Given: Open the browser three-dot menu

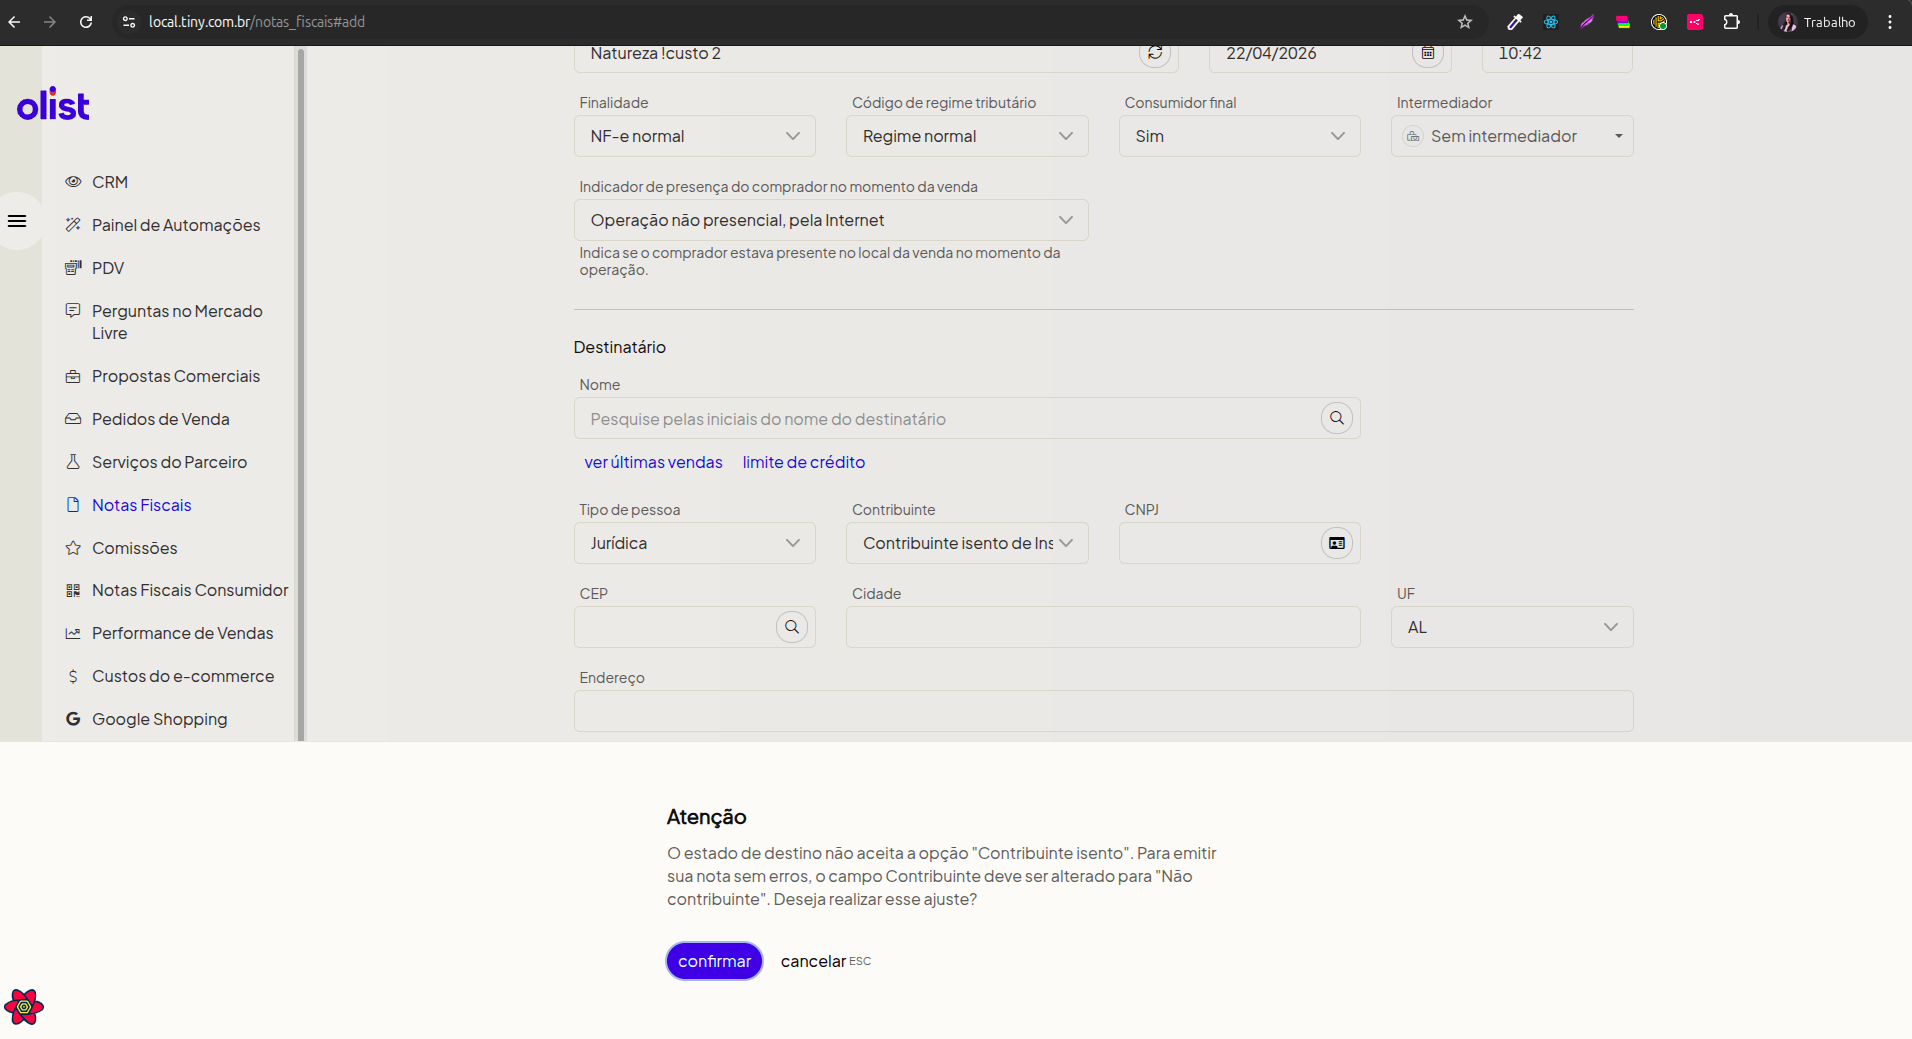Looking at the screenshot, I should (1890, 22).
